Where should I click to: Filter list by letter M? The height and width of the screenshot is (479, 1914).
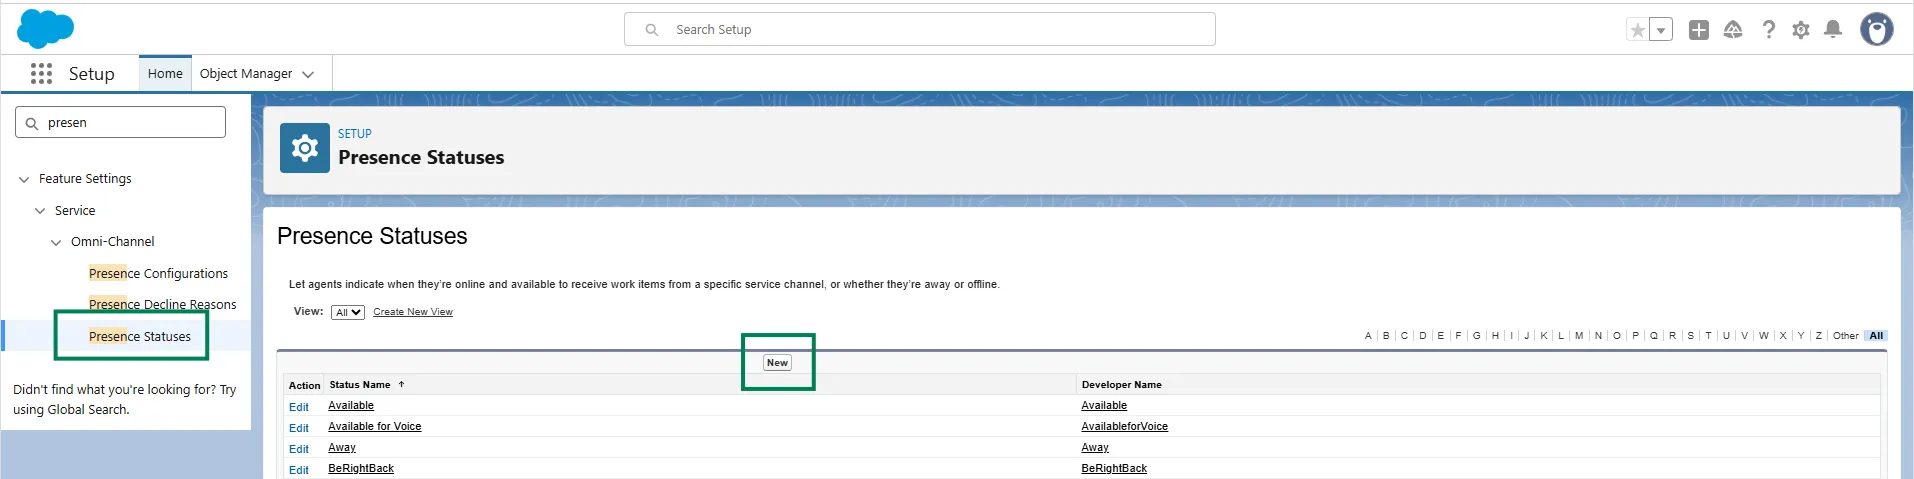click(x=1579, y=336)
